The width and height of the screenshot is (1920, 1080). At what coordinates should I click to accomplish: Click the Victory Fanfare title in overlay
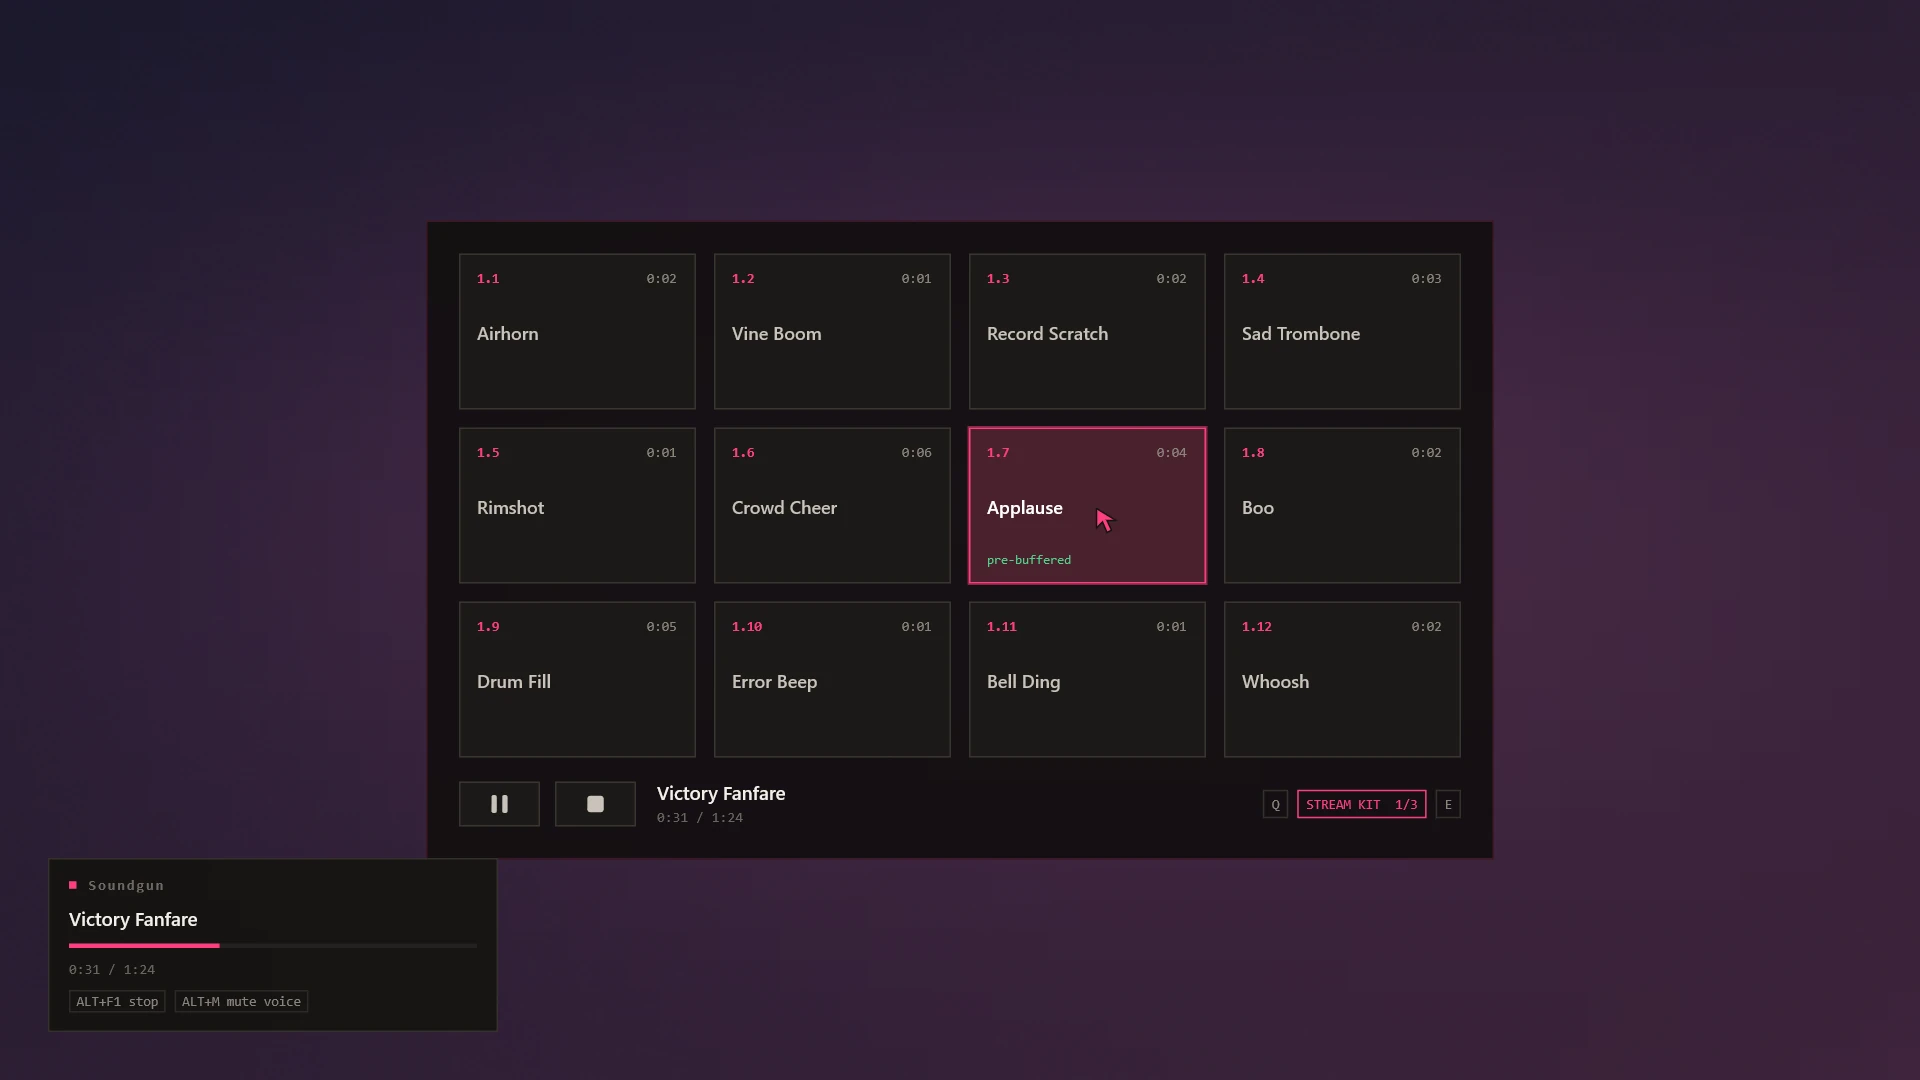pos(133,919)
